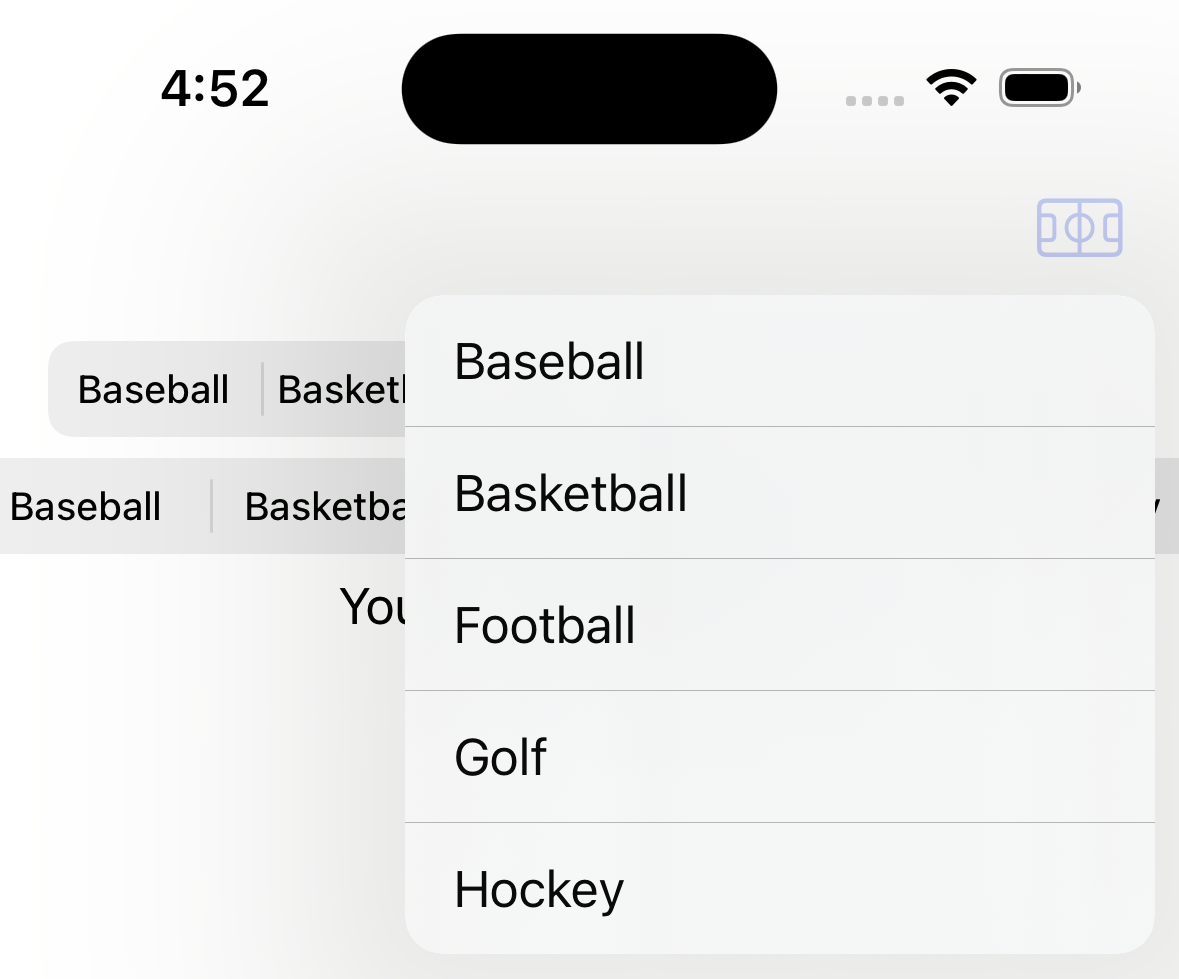This screenshot has width=1179, height=979.
Task: Click the battery indicator icon
Action: coord(1039,88)
